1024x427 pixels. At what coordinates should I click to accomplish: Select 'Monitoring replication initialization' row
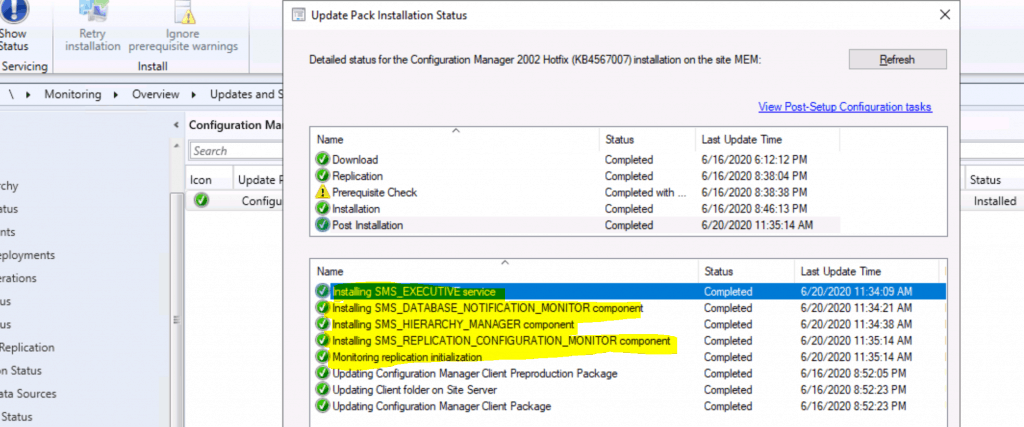(629, 357)
